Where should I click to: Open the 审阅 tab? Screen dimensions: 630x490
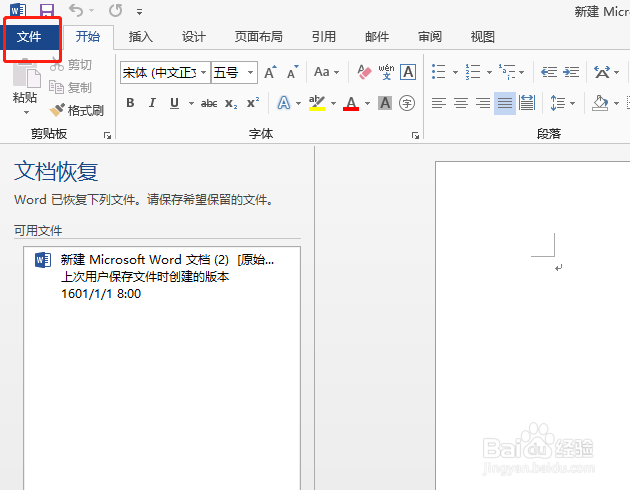(430, 37)
